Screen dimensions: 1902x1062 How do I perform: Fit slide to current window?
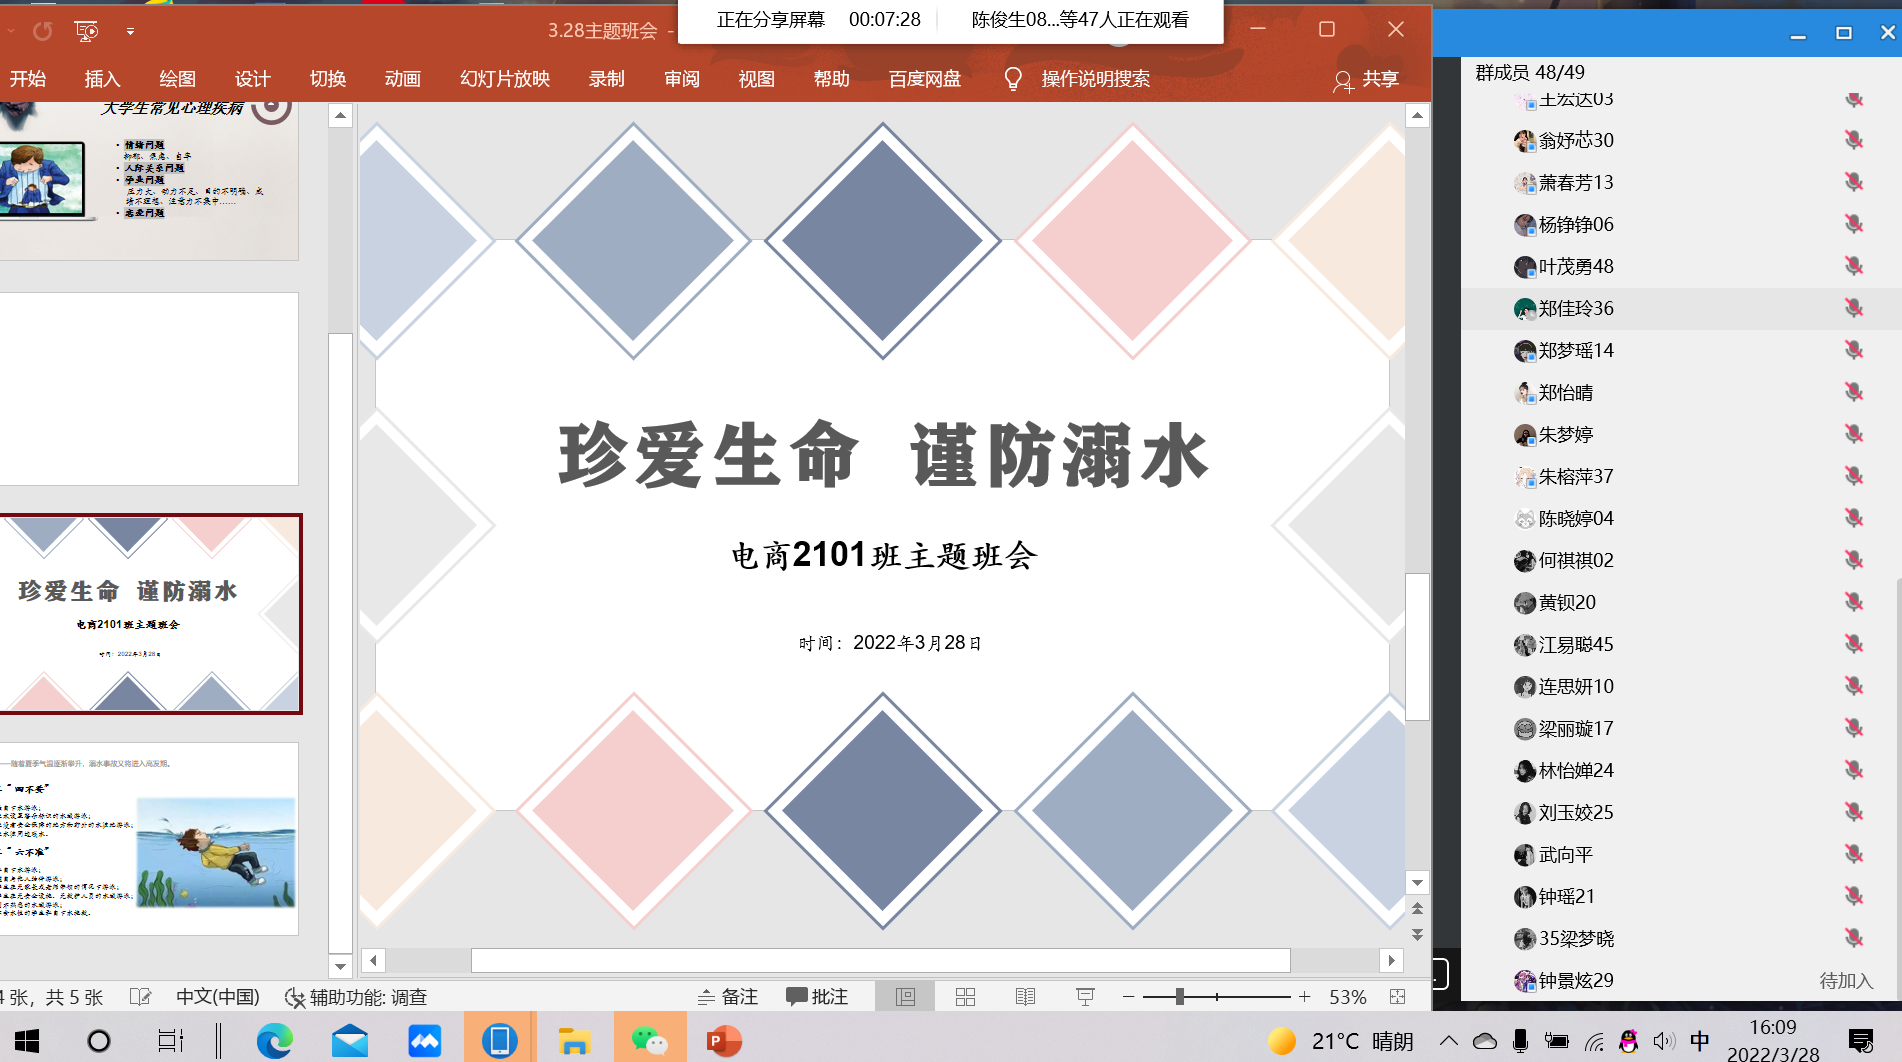[x=1398, y=997]
